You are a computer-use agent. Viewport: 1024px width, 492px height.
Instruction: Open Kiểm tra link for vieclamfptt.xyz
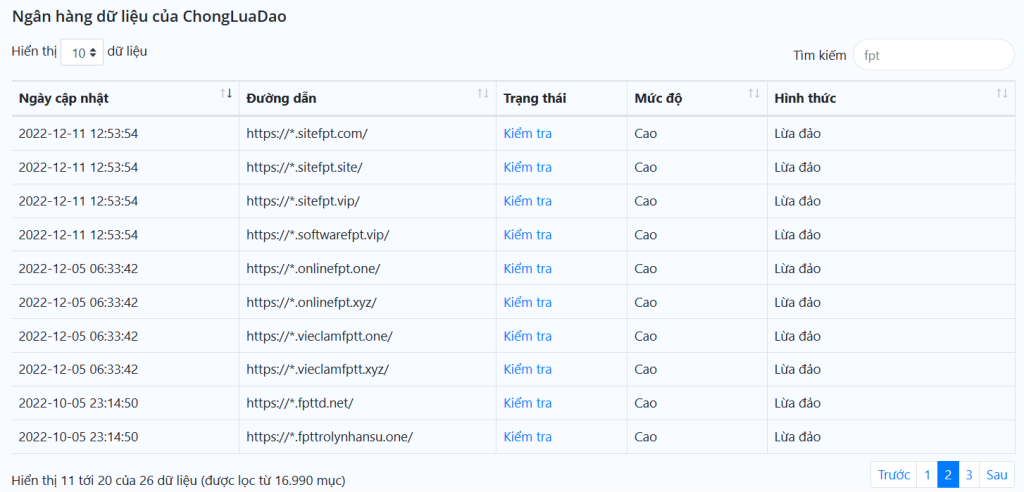[x=528, y=369]
